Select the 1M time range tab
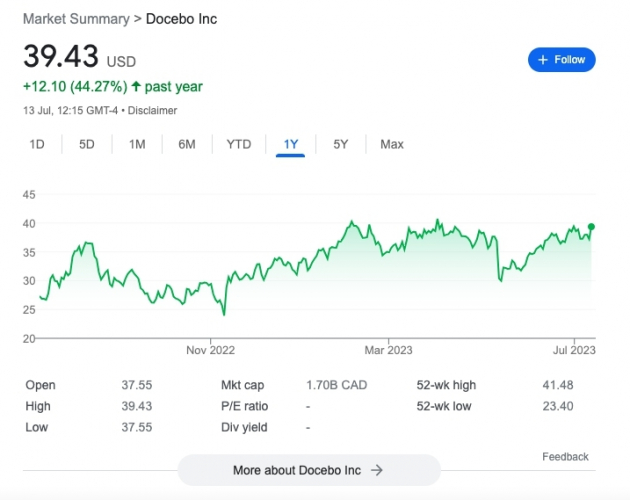This screenshot has height=500, width=630. pyautogui.click(x=137, y=144)
